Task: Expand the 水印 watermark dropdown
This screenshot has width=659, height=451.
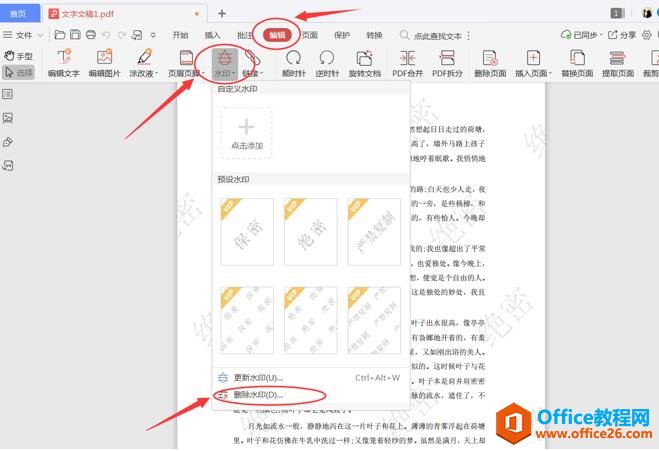Action: point(225,73)
